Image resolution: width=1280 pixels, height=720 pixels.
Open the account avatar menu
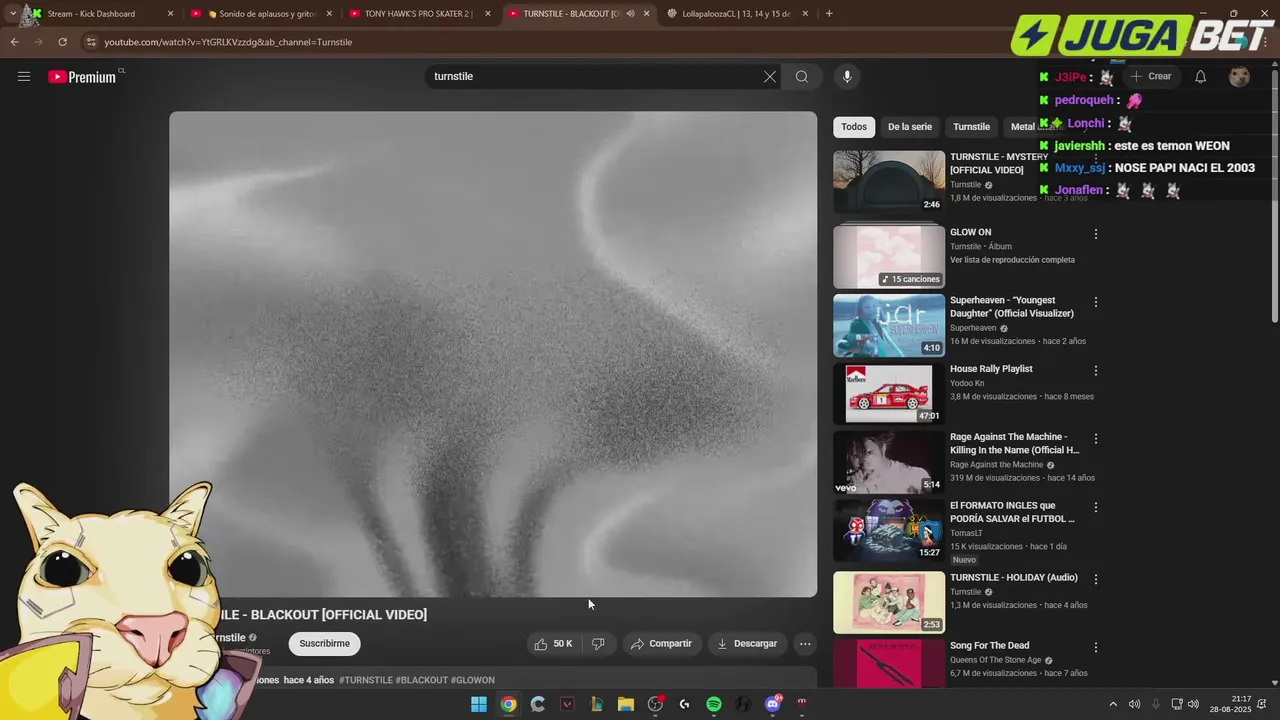(1240, 76)
